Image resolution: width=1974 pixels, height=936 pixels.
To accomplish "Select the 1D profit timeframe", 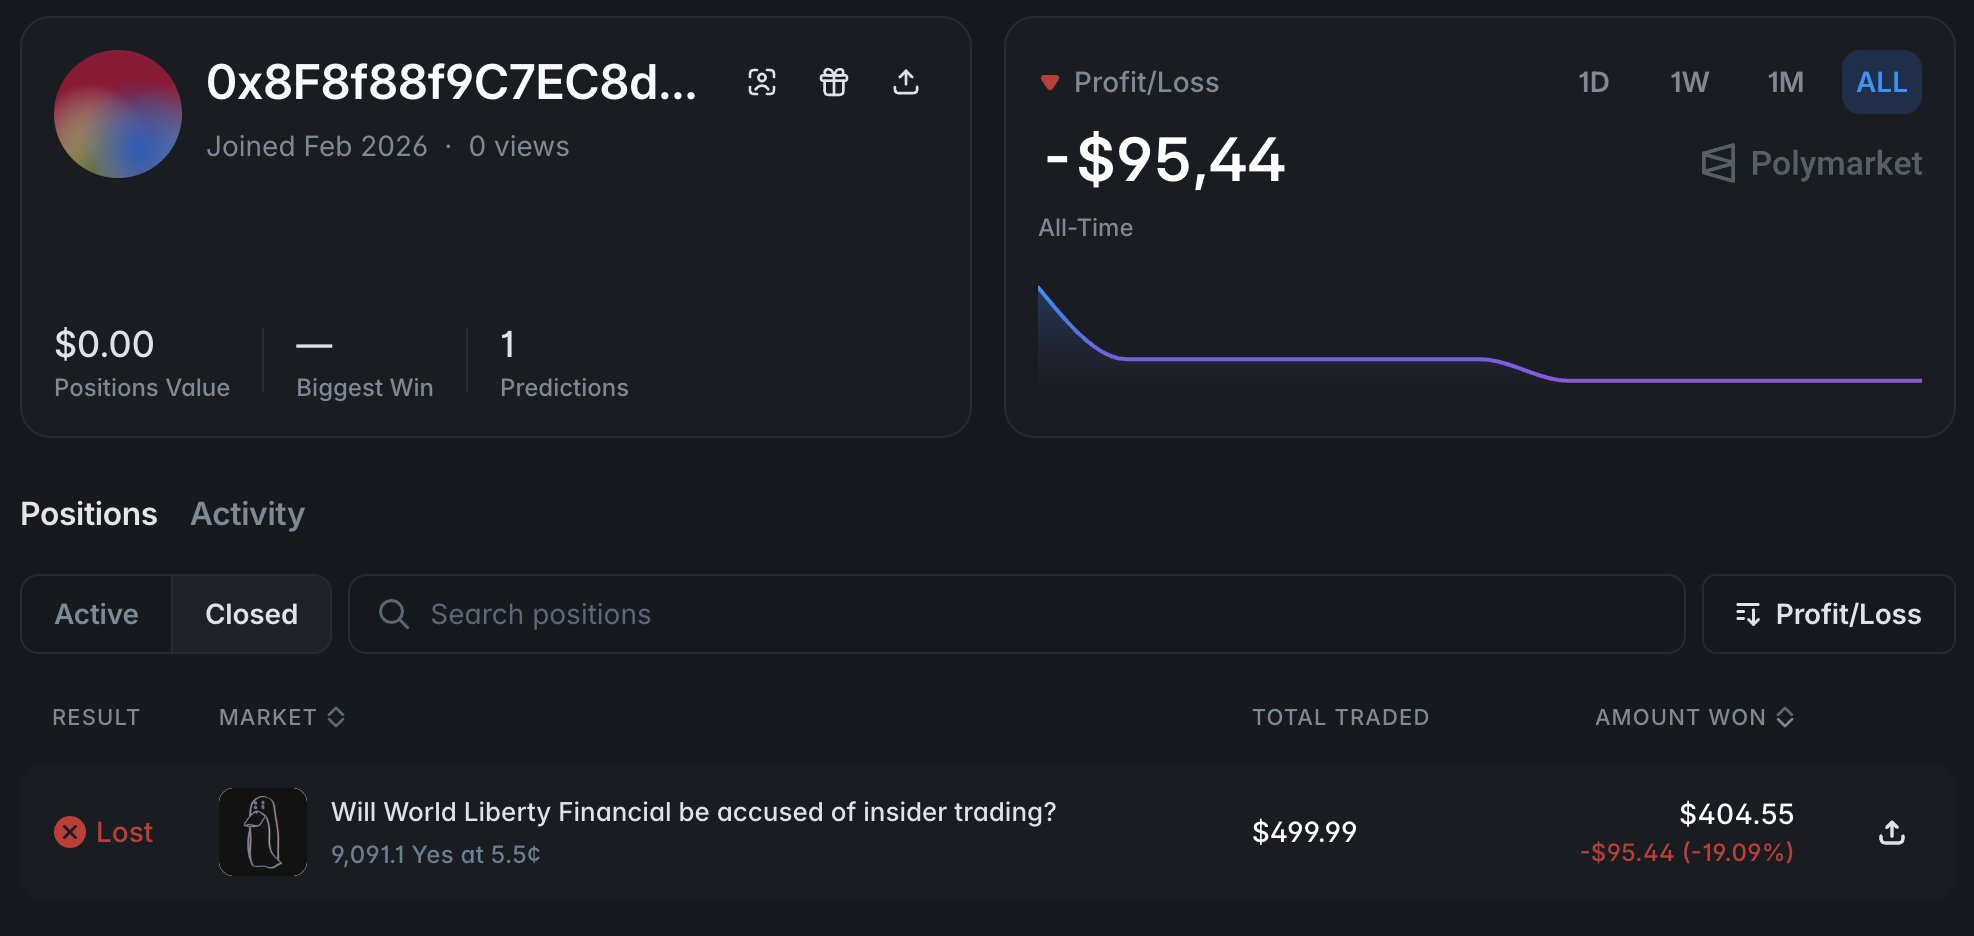I will [1593, 82].
